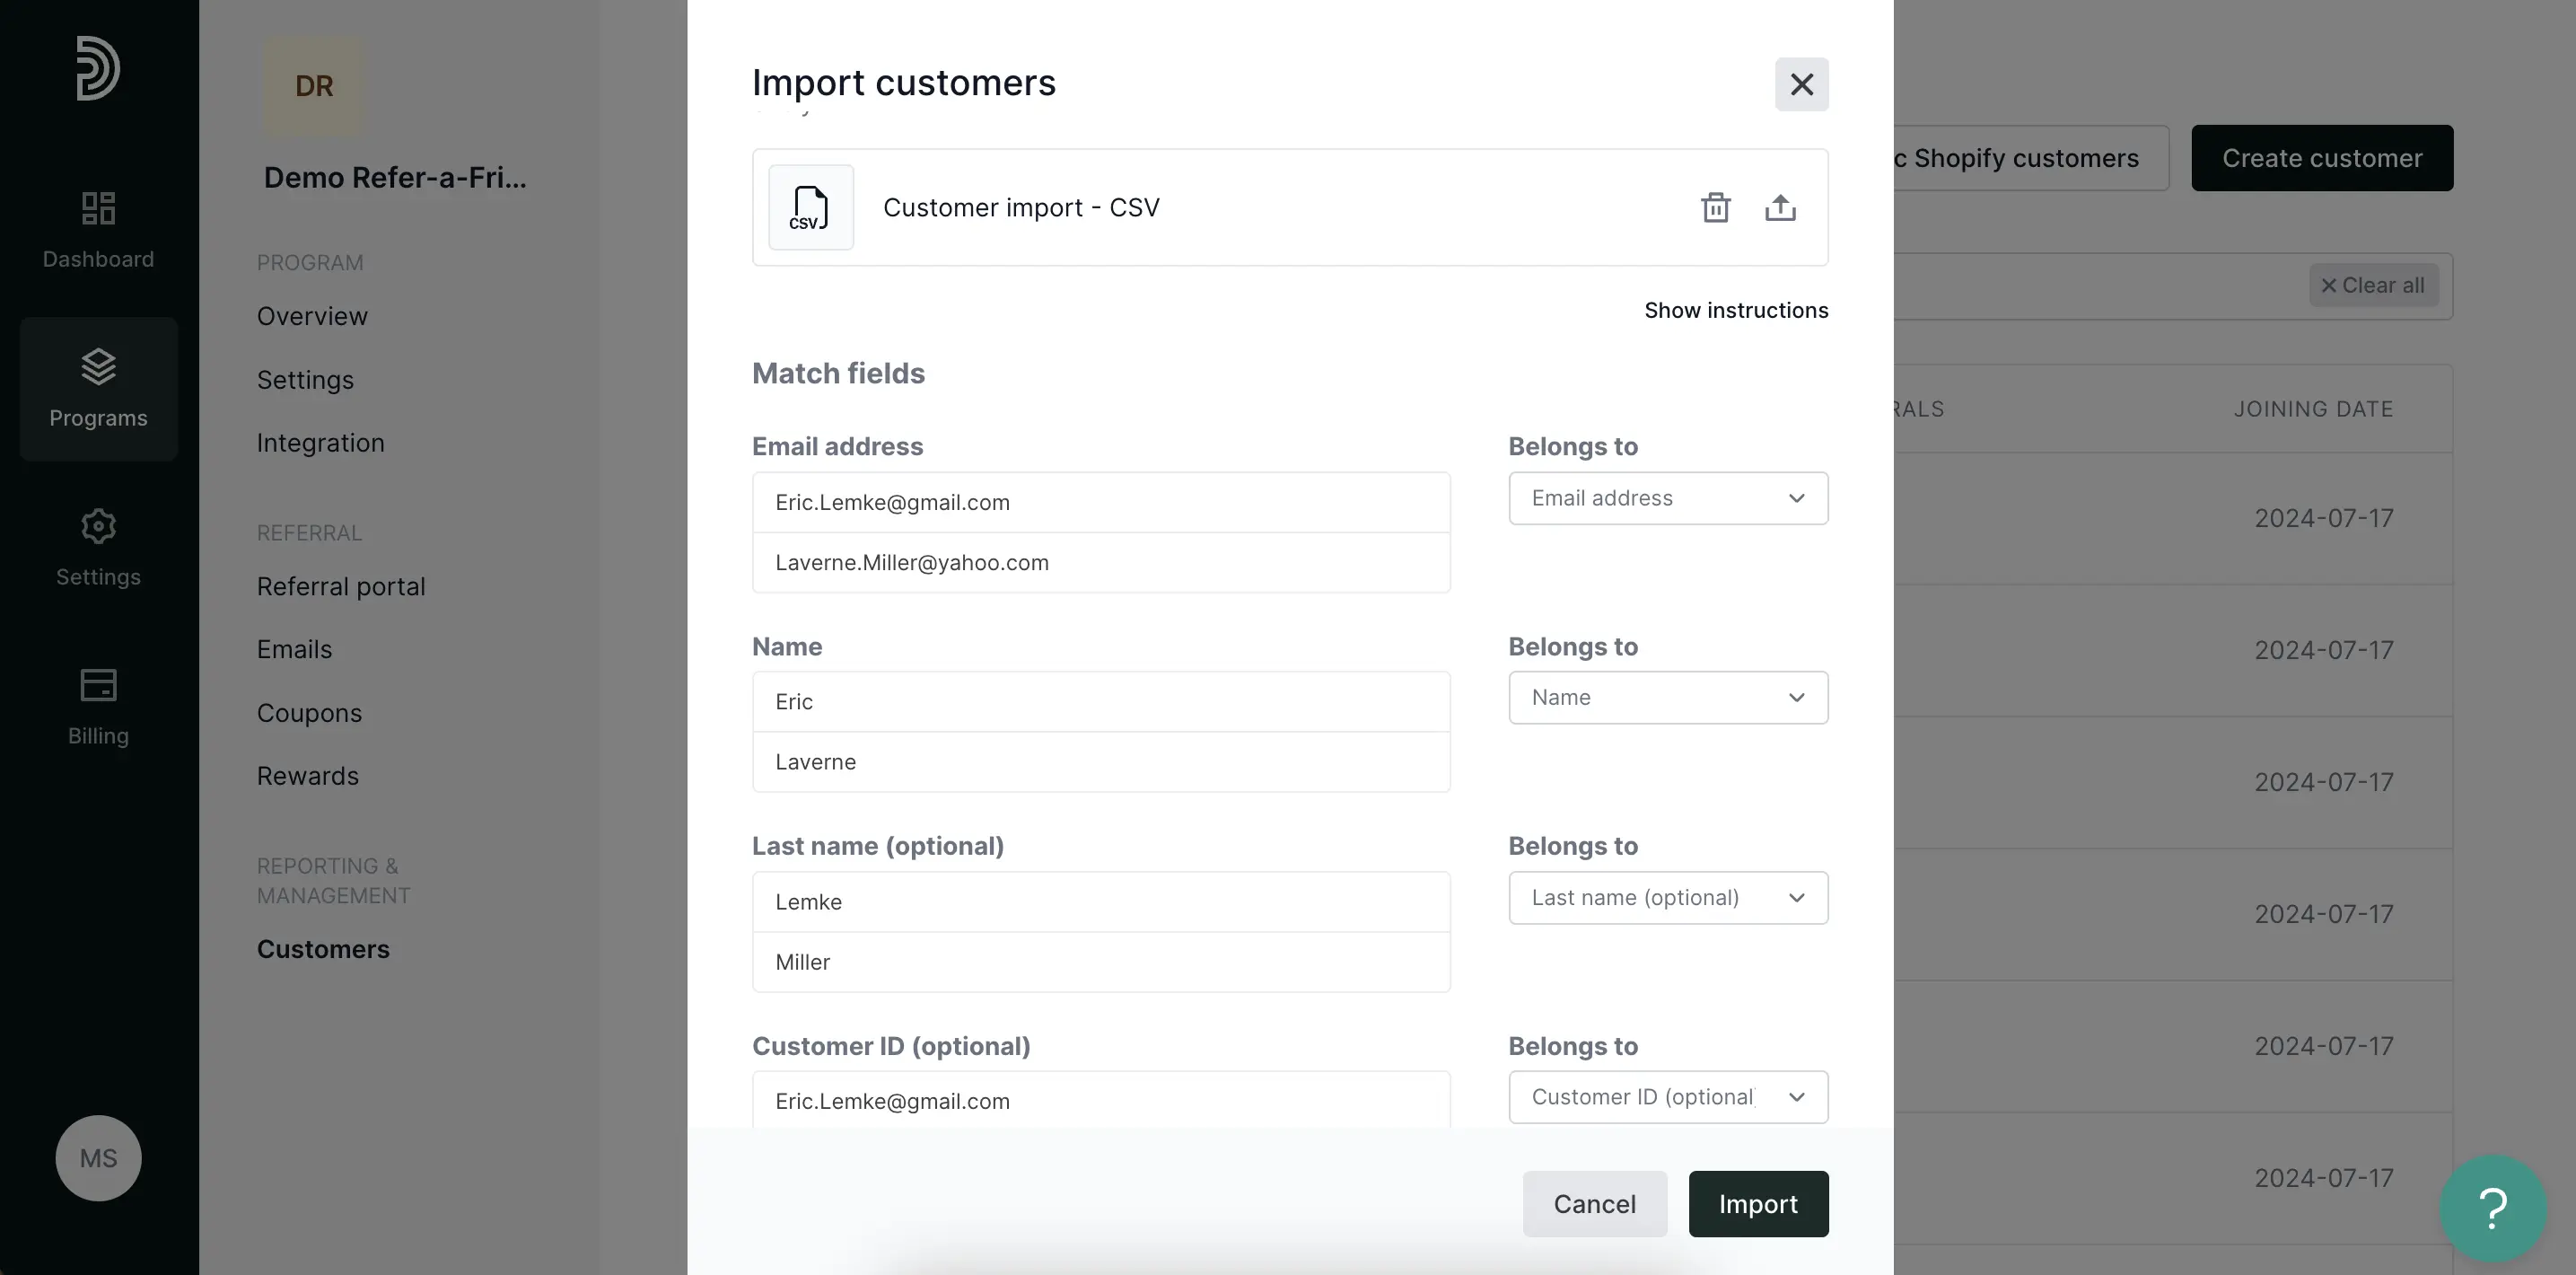The height and width of the screenshot is (1275, 2576).
Task: Click the app logo at top left
Action: 98,68
